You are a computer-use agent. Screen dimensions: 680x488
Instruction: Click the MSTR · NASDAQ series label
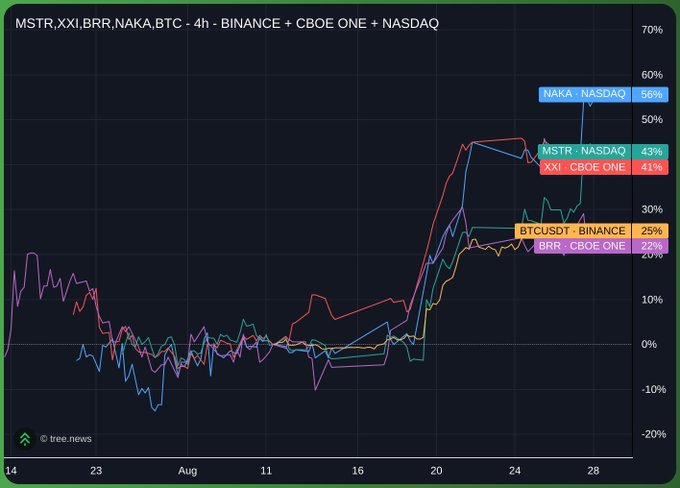coord(584,151)
